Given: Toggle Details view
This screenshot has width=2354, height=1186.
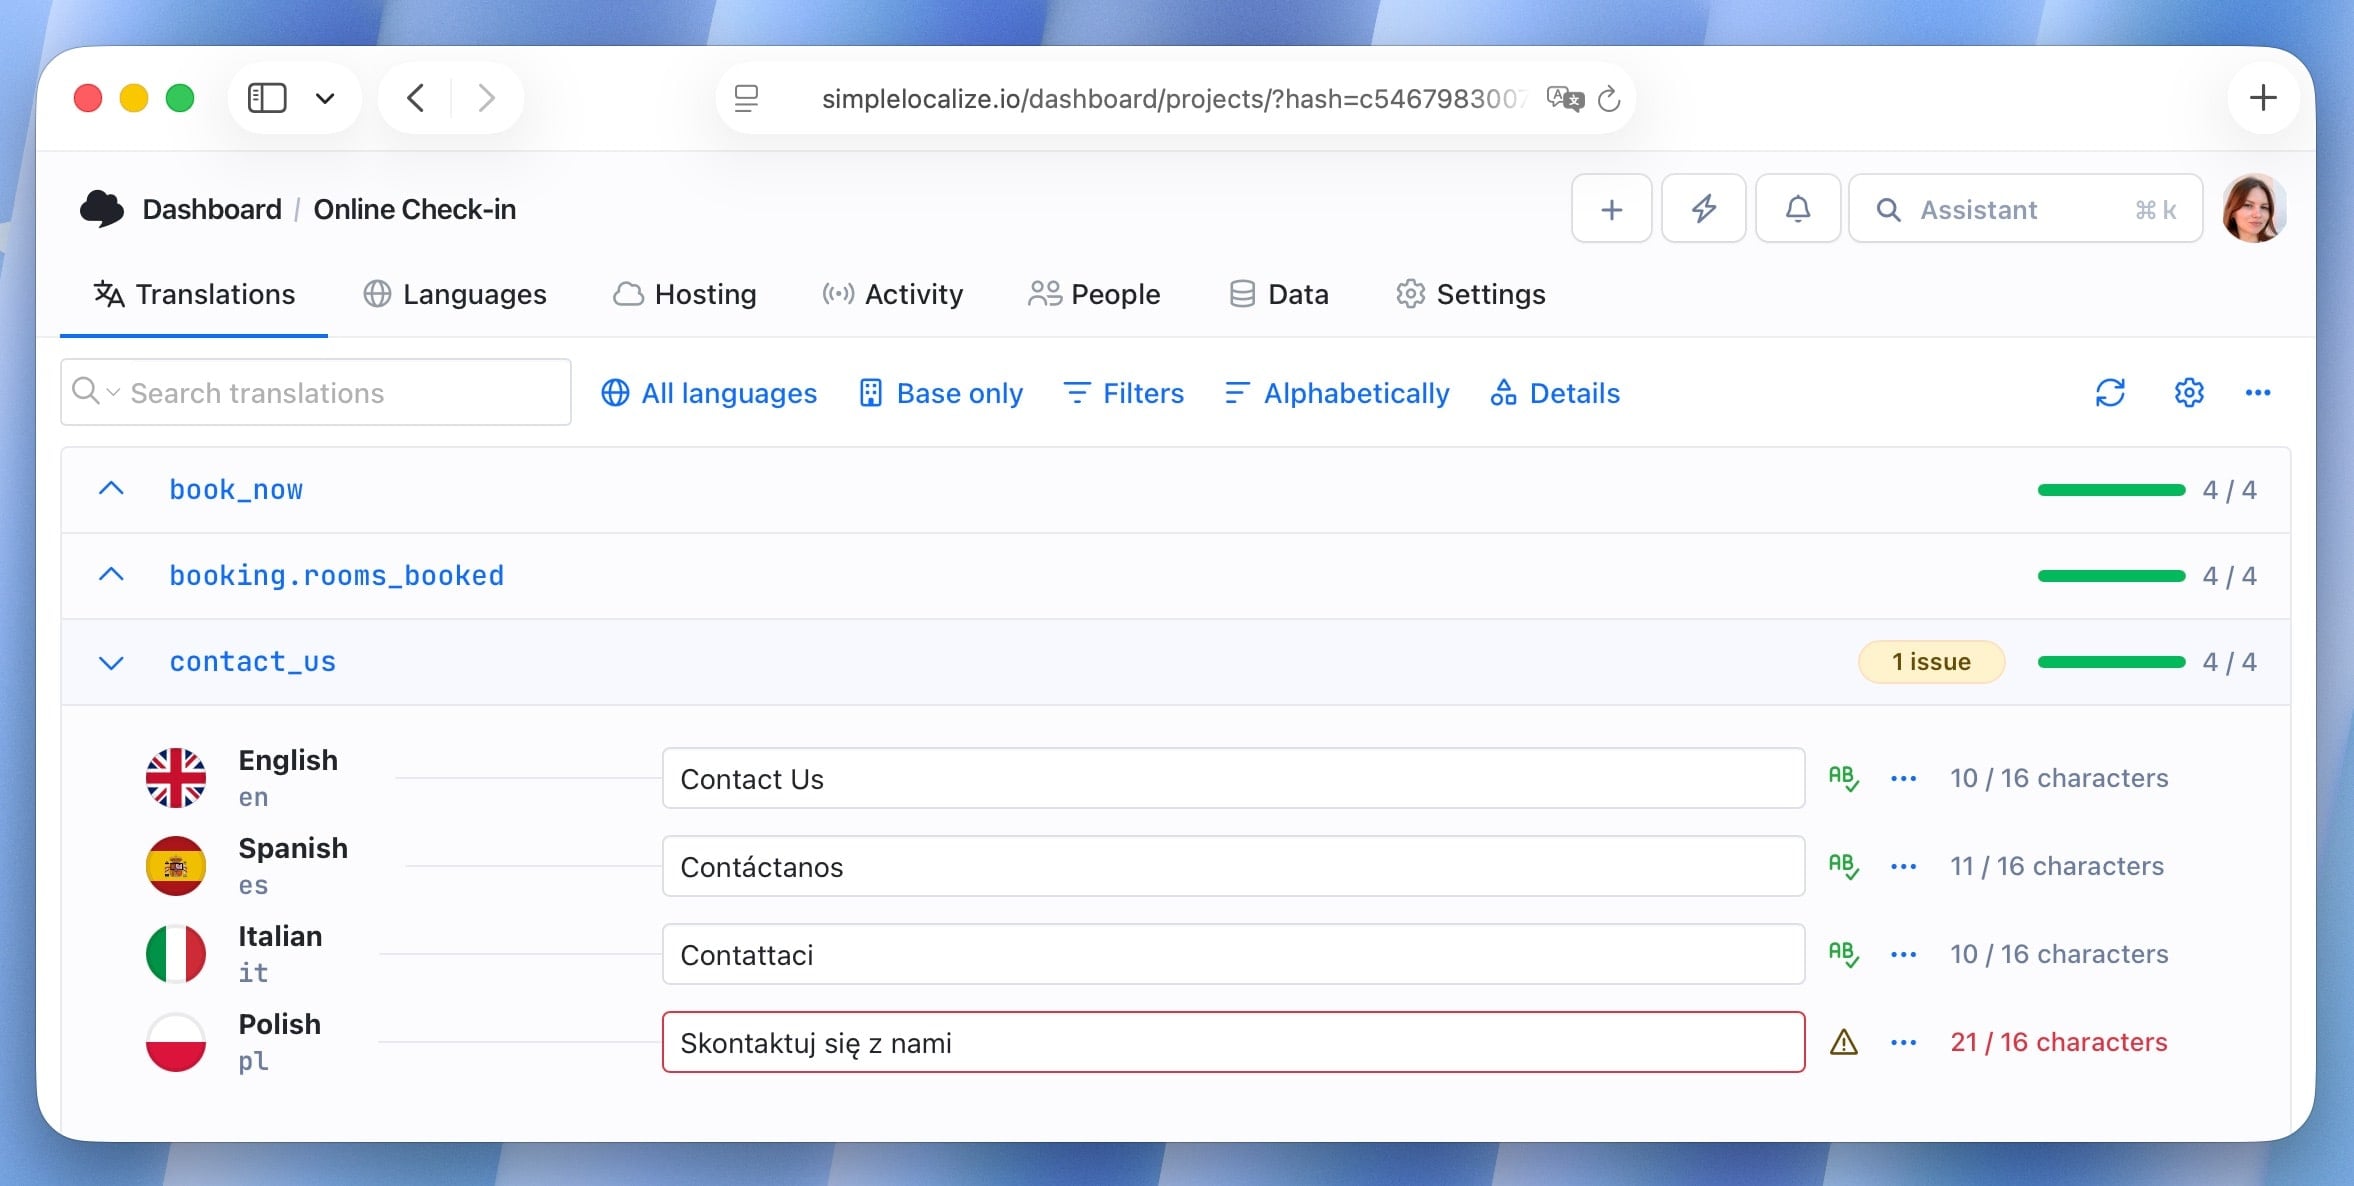Looking at the screenshot, I should click(1554, 393).
